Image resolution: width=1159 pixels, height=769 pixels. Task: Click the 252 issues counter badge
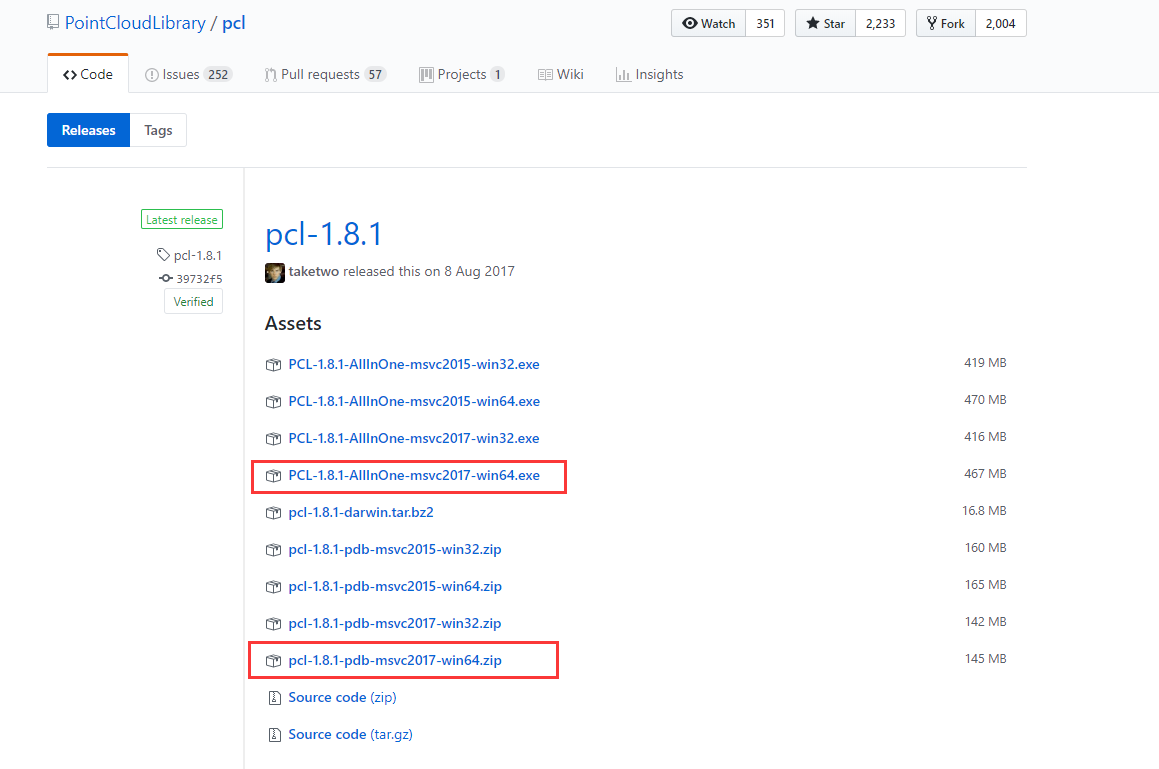218,75
